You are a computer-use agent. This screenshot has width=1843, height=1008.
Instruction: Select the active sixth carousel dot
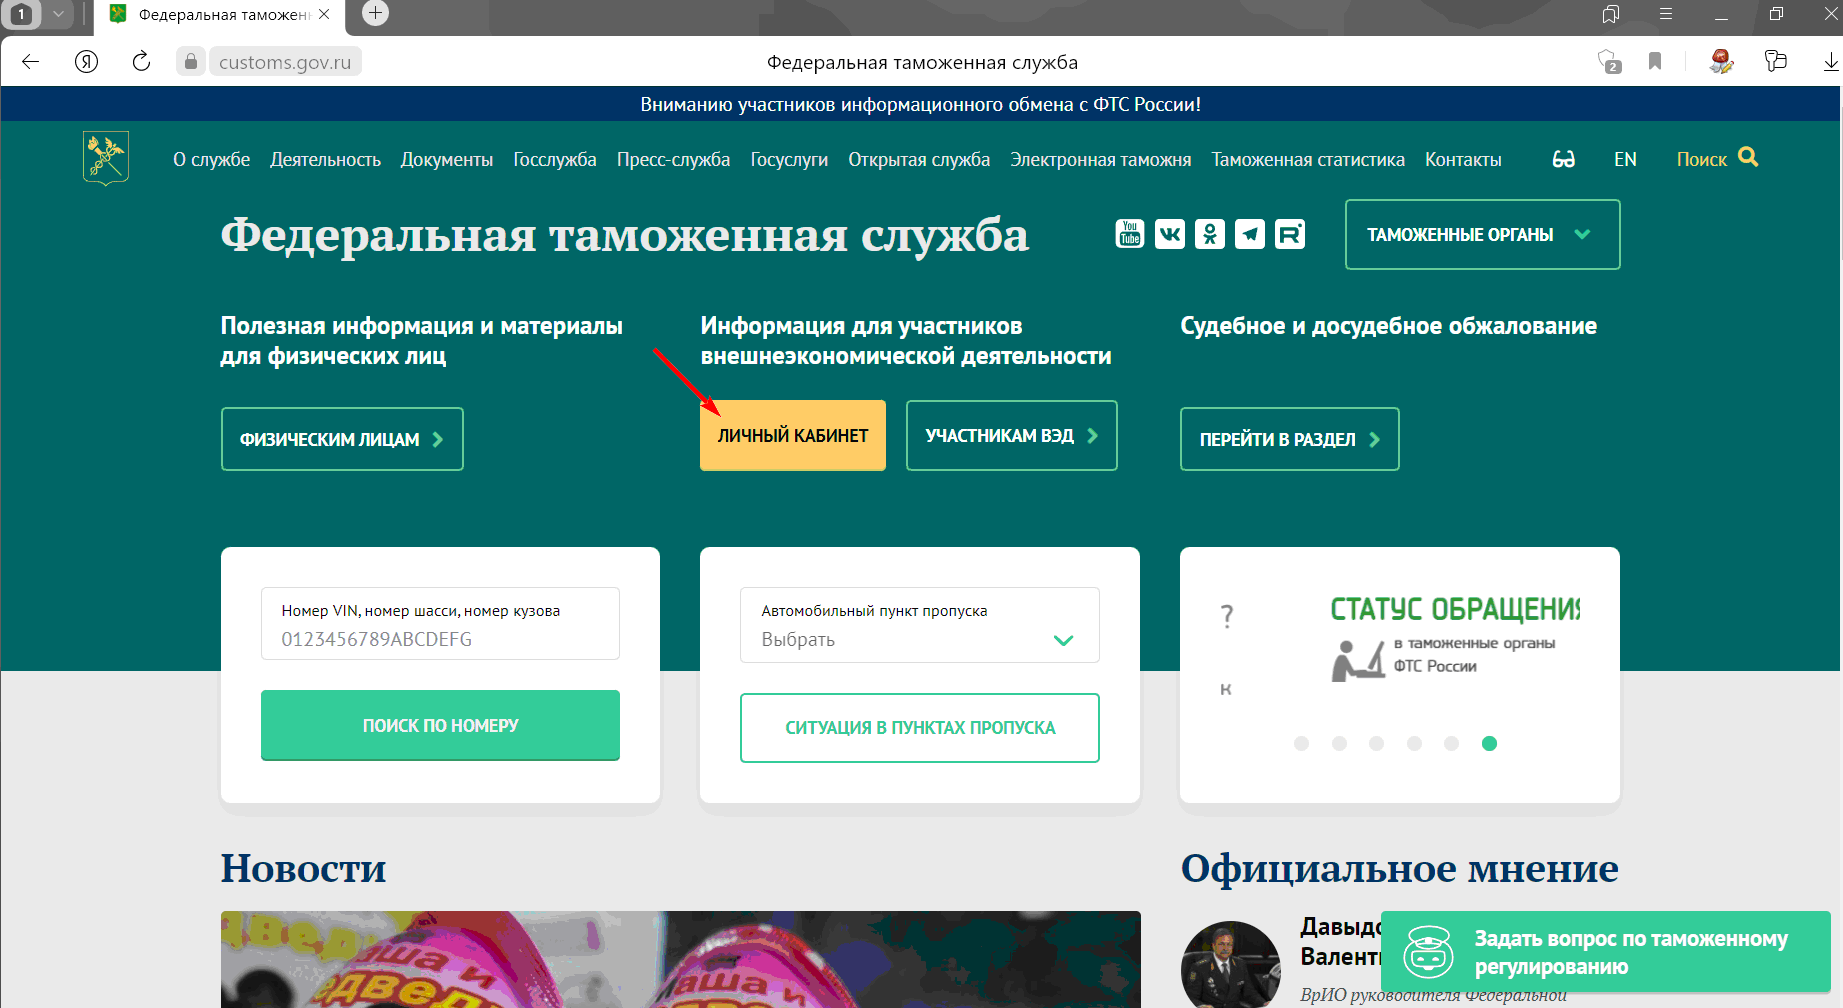coord(1489,743)
